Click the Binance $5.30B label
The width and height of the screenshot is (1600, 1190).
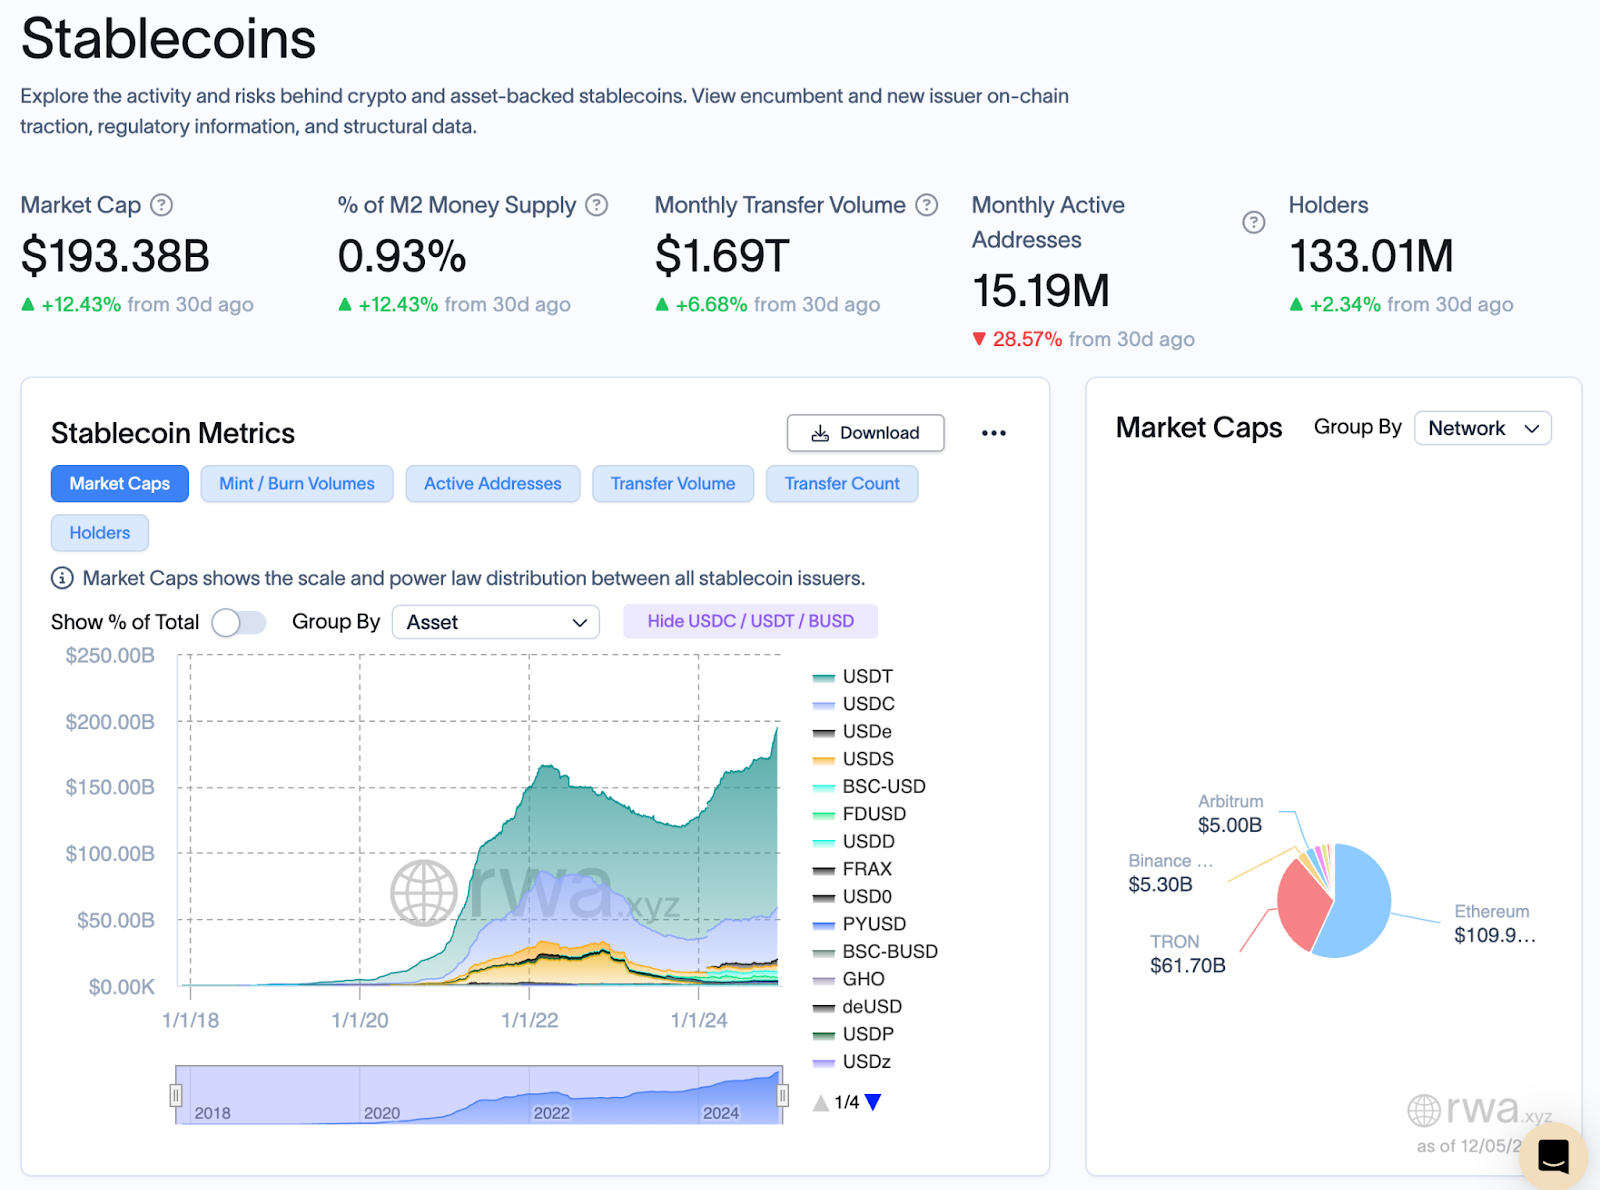tap(1170, 873)
